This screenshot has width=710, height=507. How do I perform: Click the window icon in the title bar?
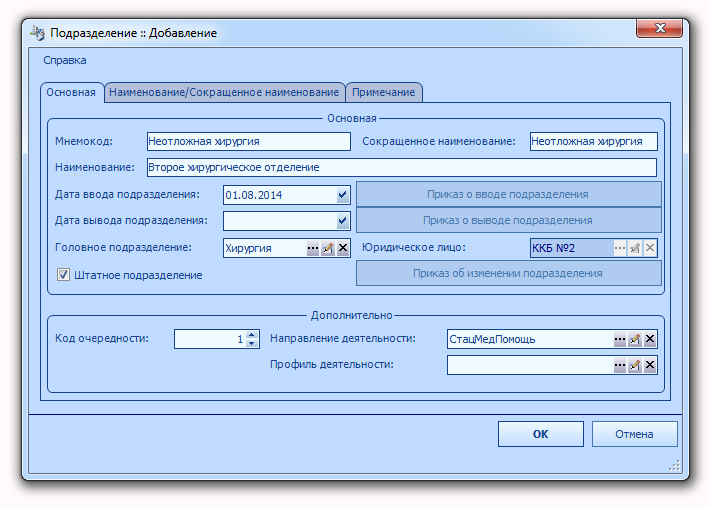point(38,33)
